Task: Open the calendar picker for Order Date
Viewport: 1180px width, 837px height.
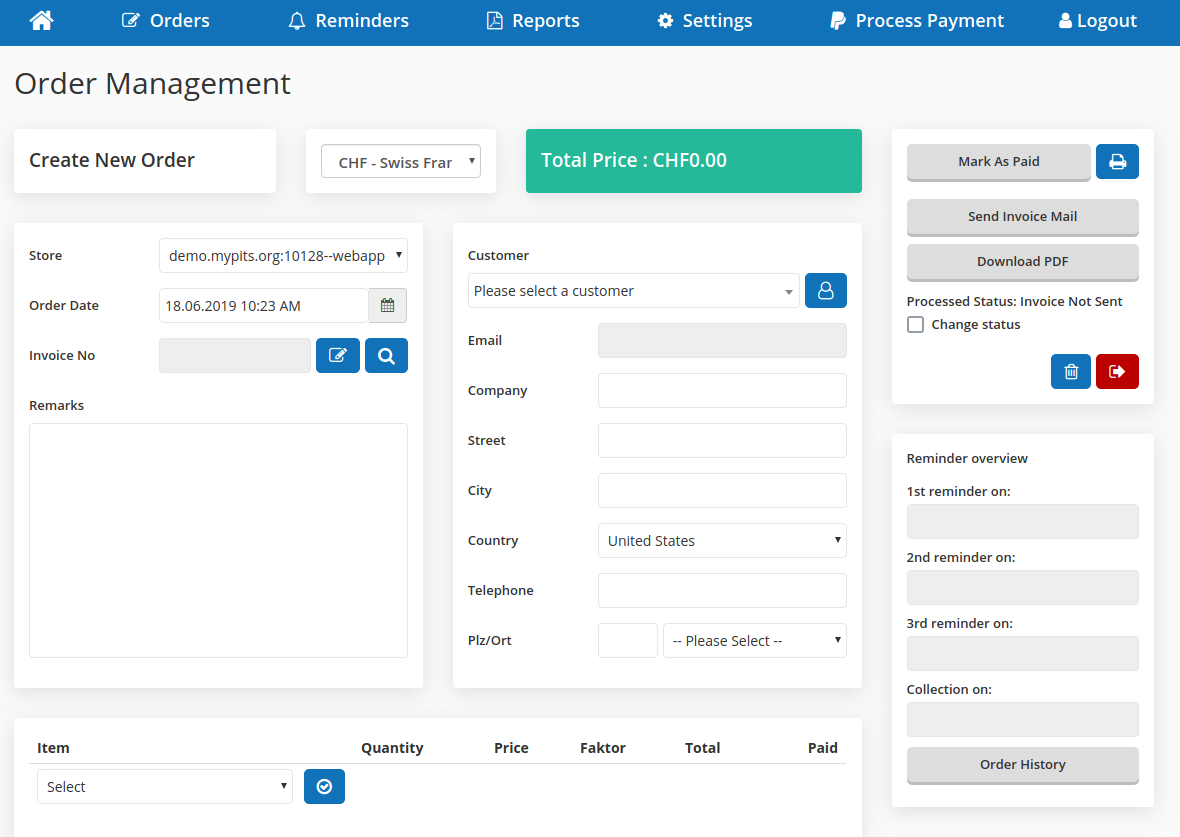Action: coord(388,306)
